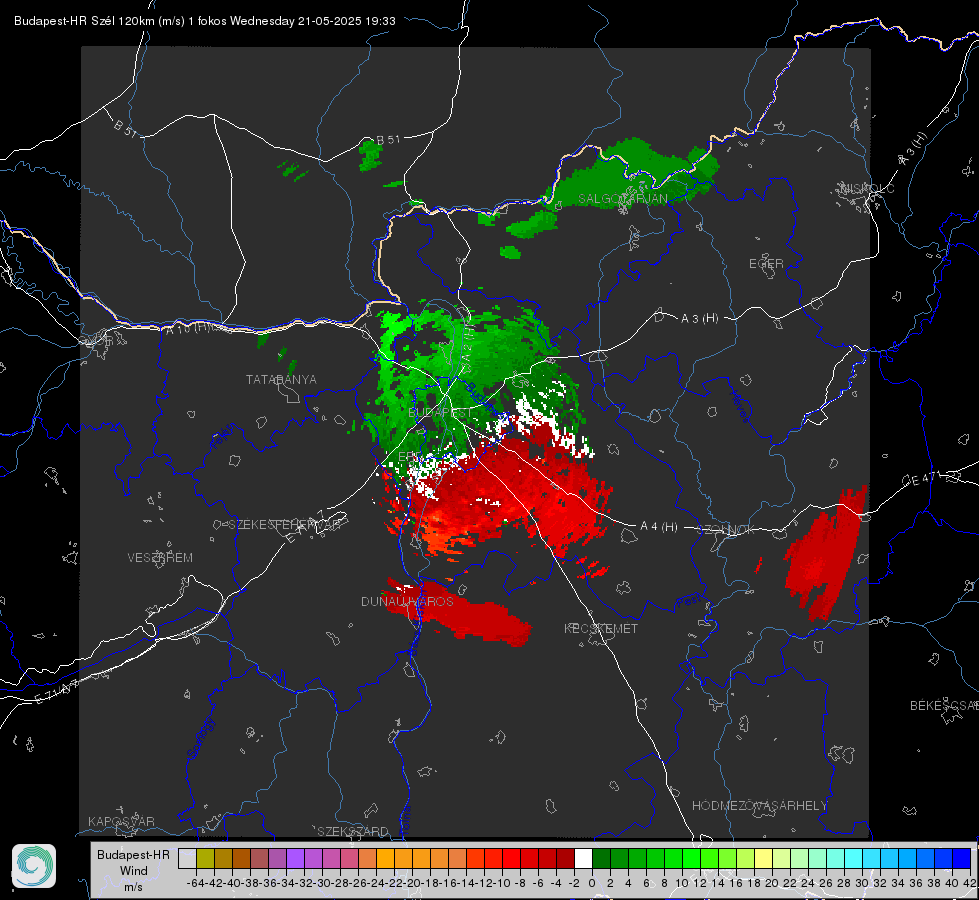Click the -64 value on legend scale
Viewport: 979px width, 900px height.
[x=196, y=883]
